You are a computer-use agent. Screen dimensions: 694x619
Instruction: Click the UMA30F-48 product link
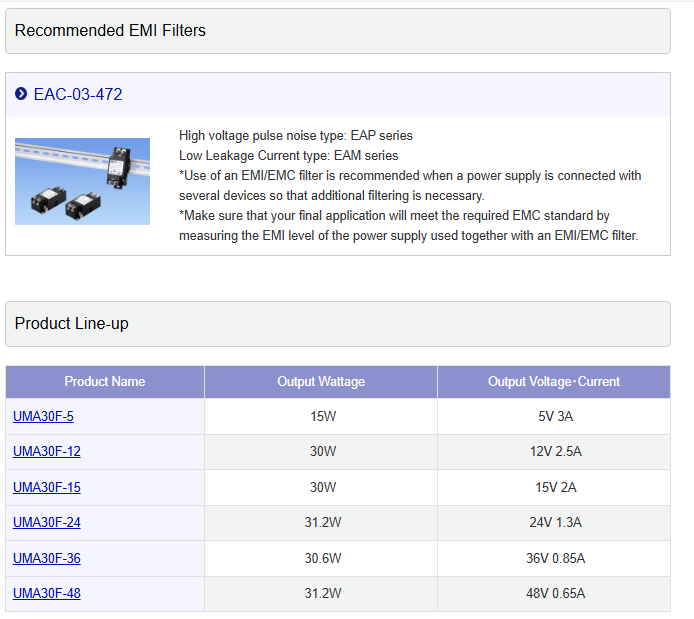click(47, 593)
